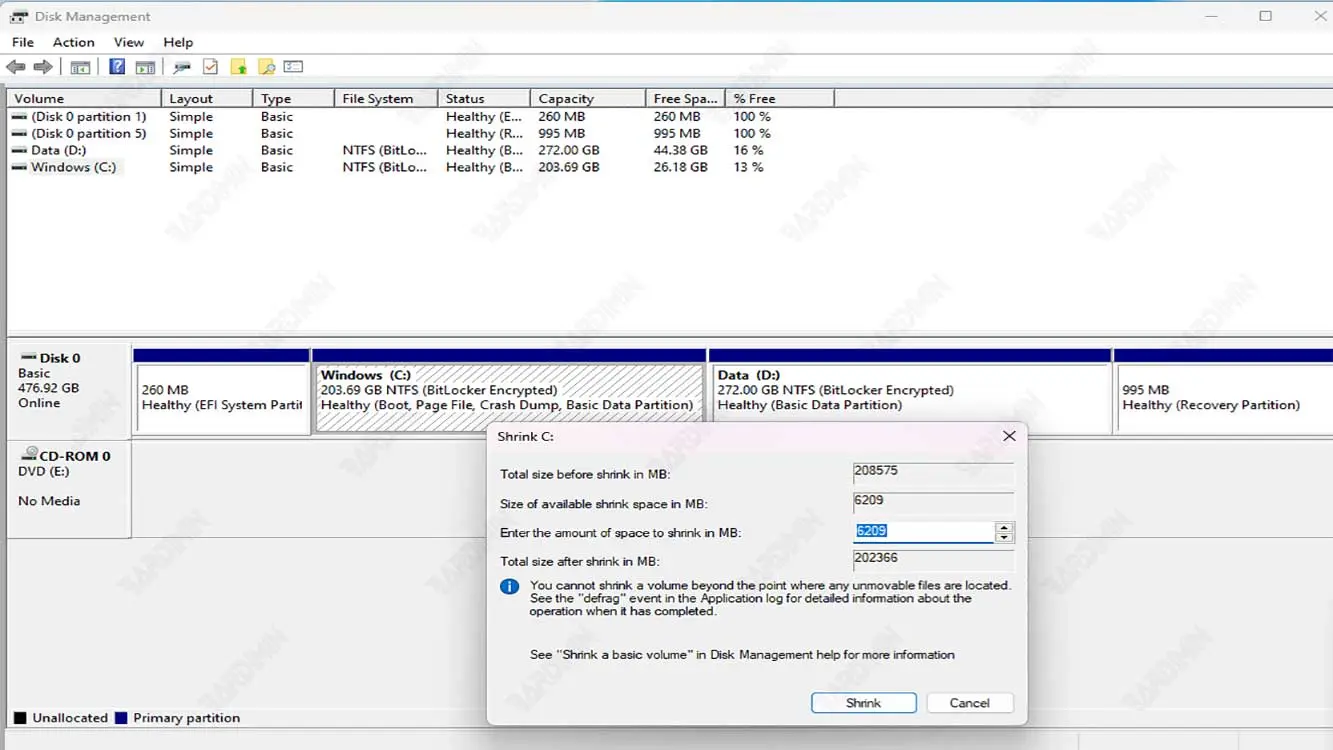The image size is (1333, 750).
Task: Open the Action menu
Action: 73,42
